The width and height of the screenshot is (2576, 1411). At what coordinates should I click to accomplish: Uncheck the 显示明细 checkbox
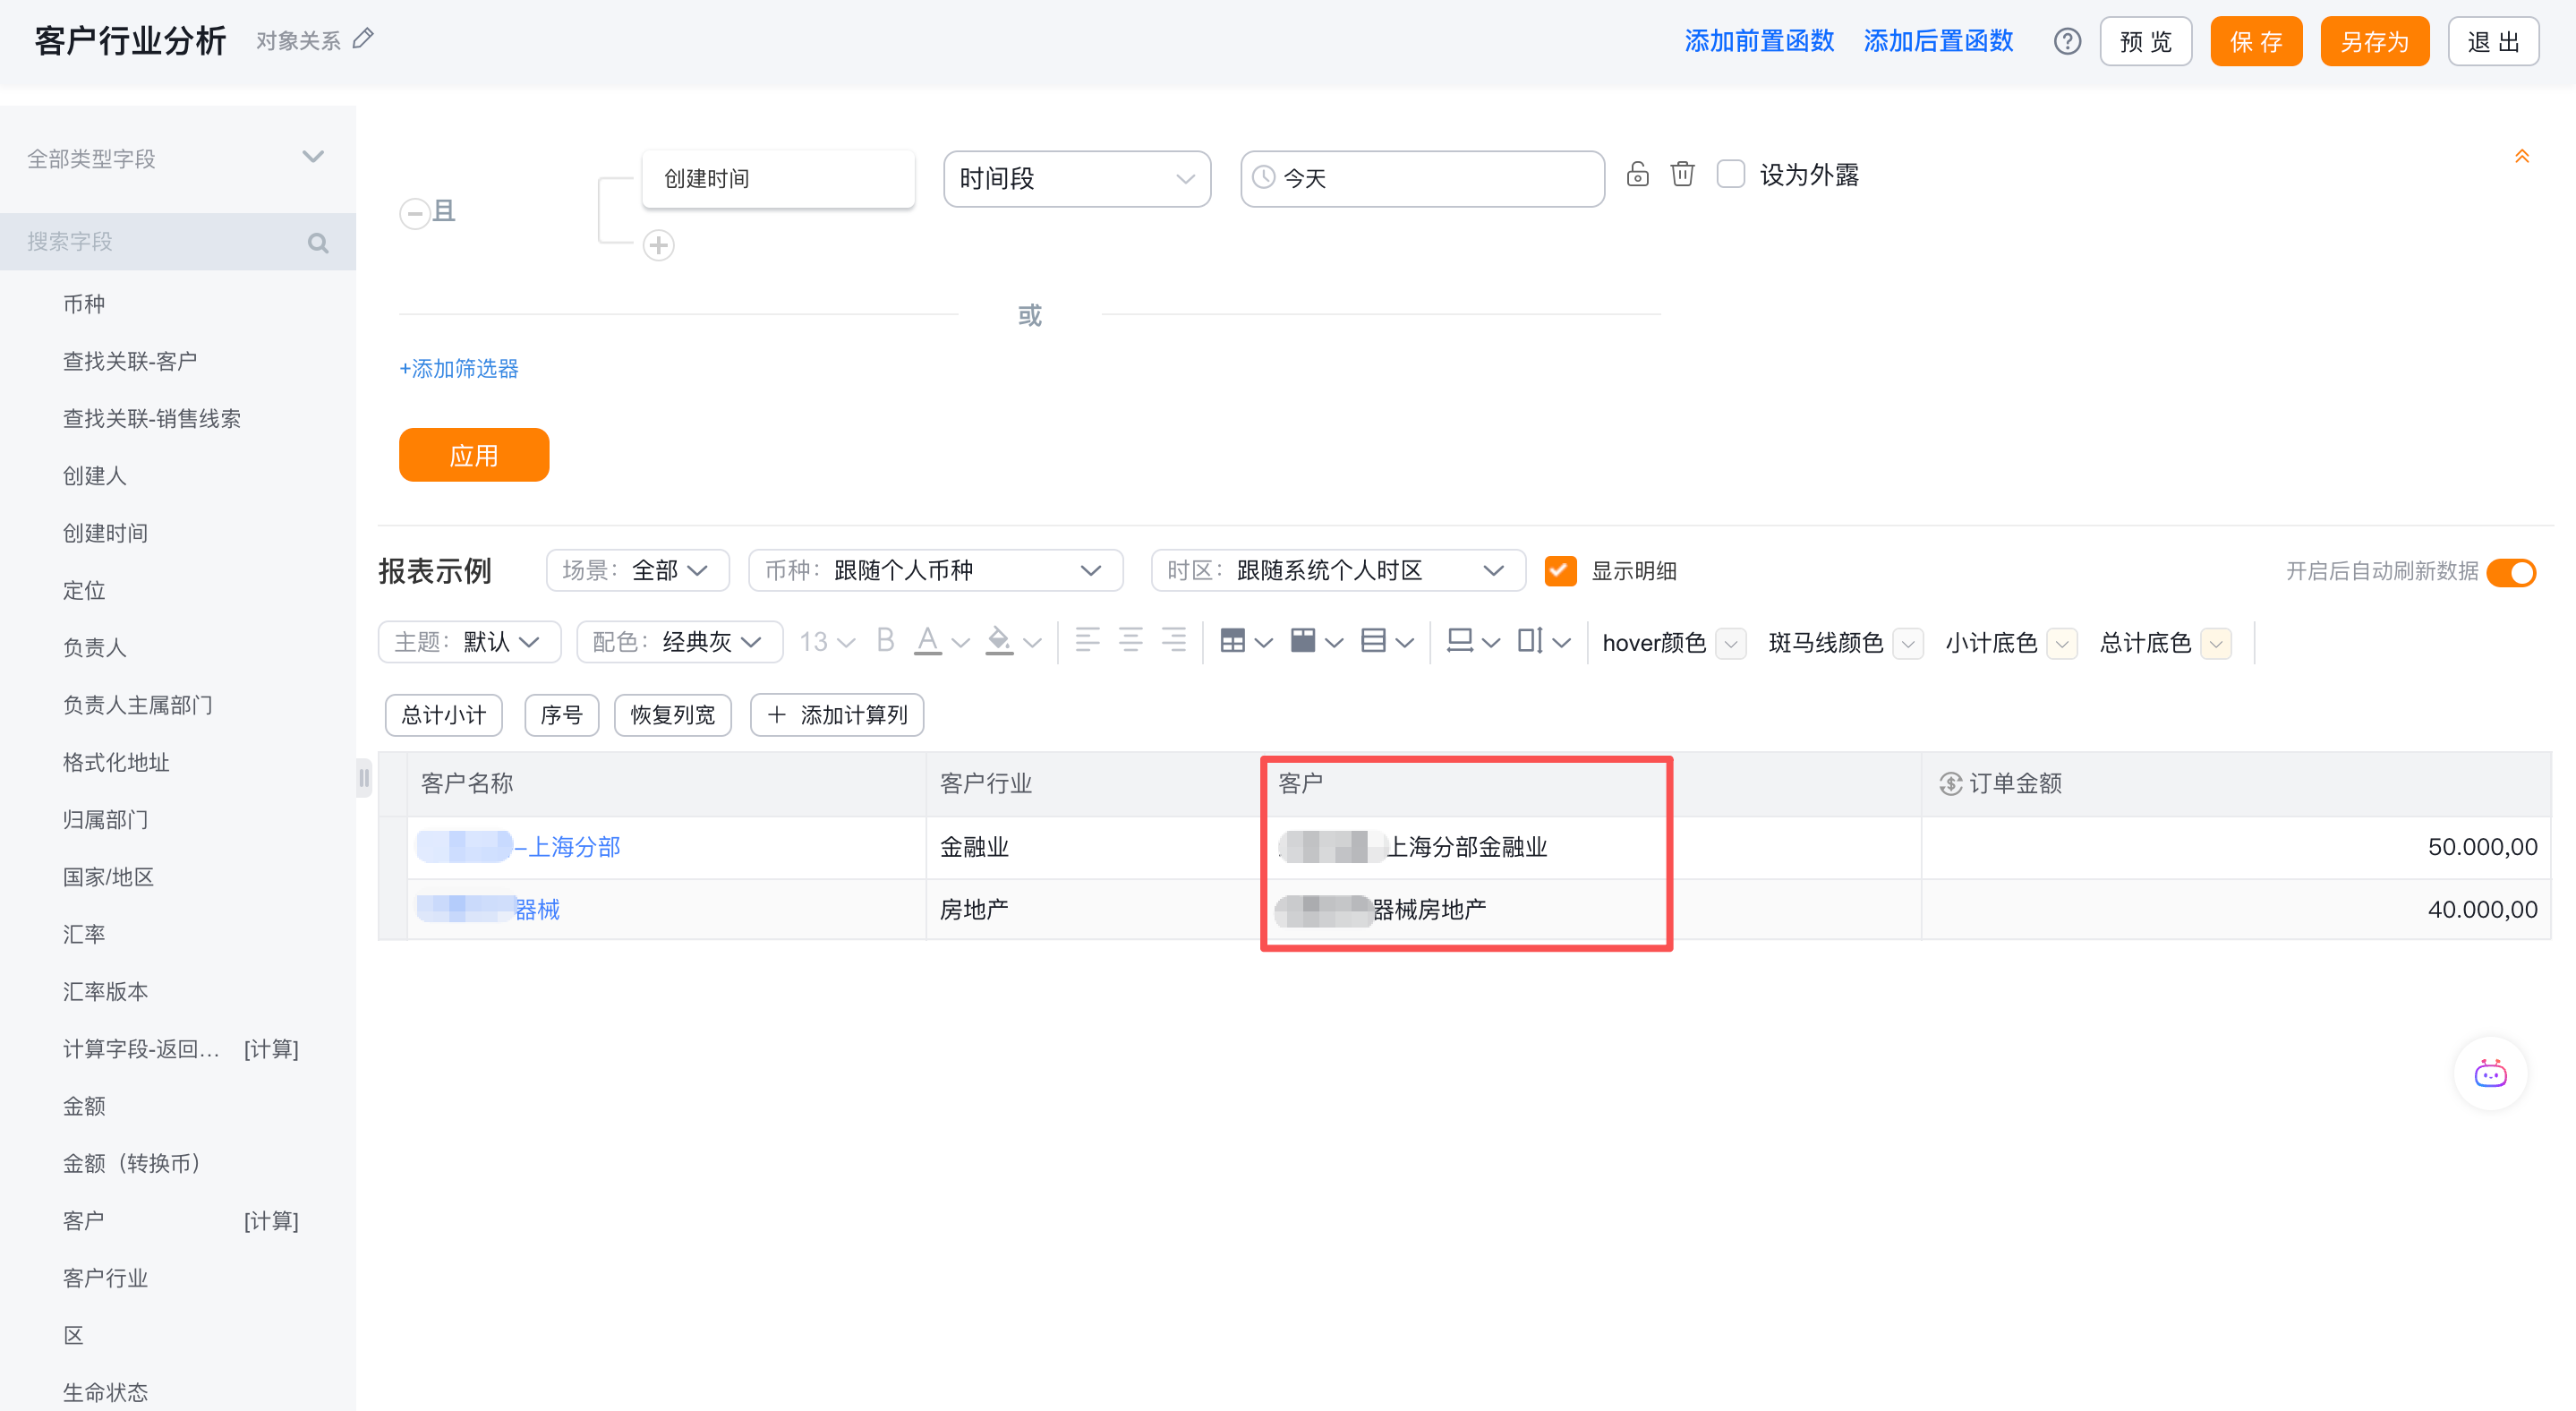[x=1560, y=570]
